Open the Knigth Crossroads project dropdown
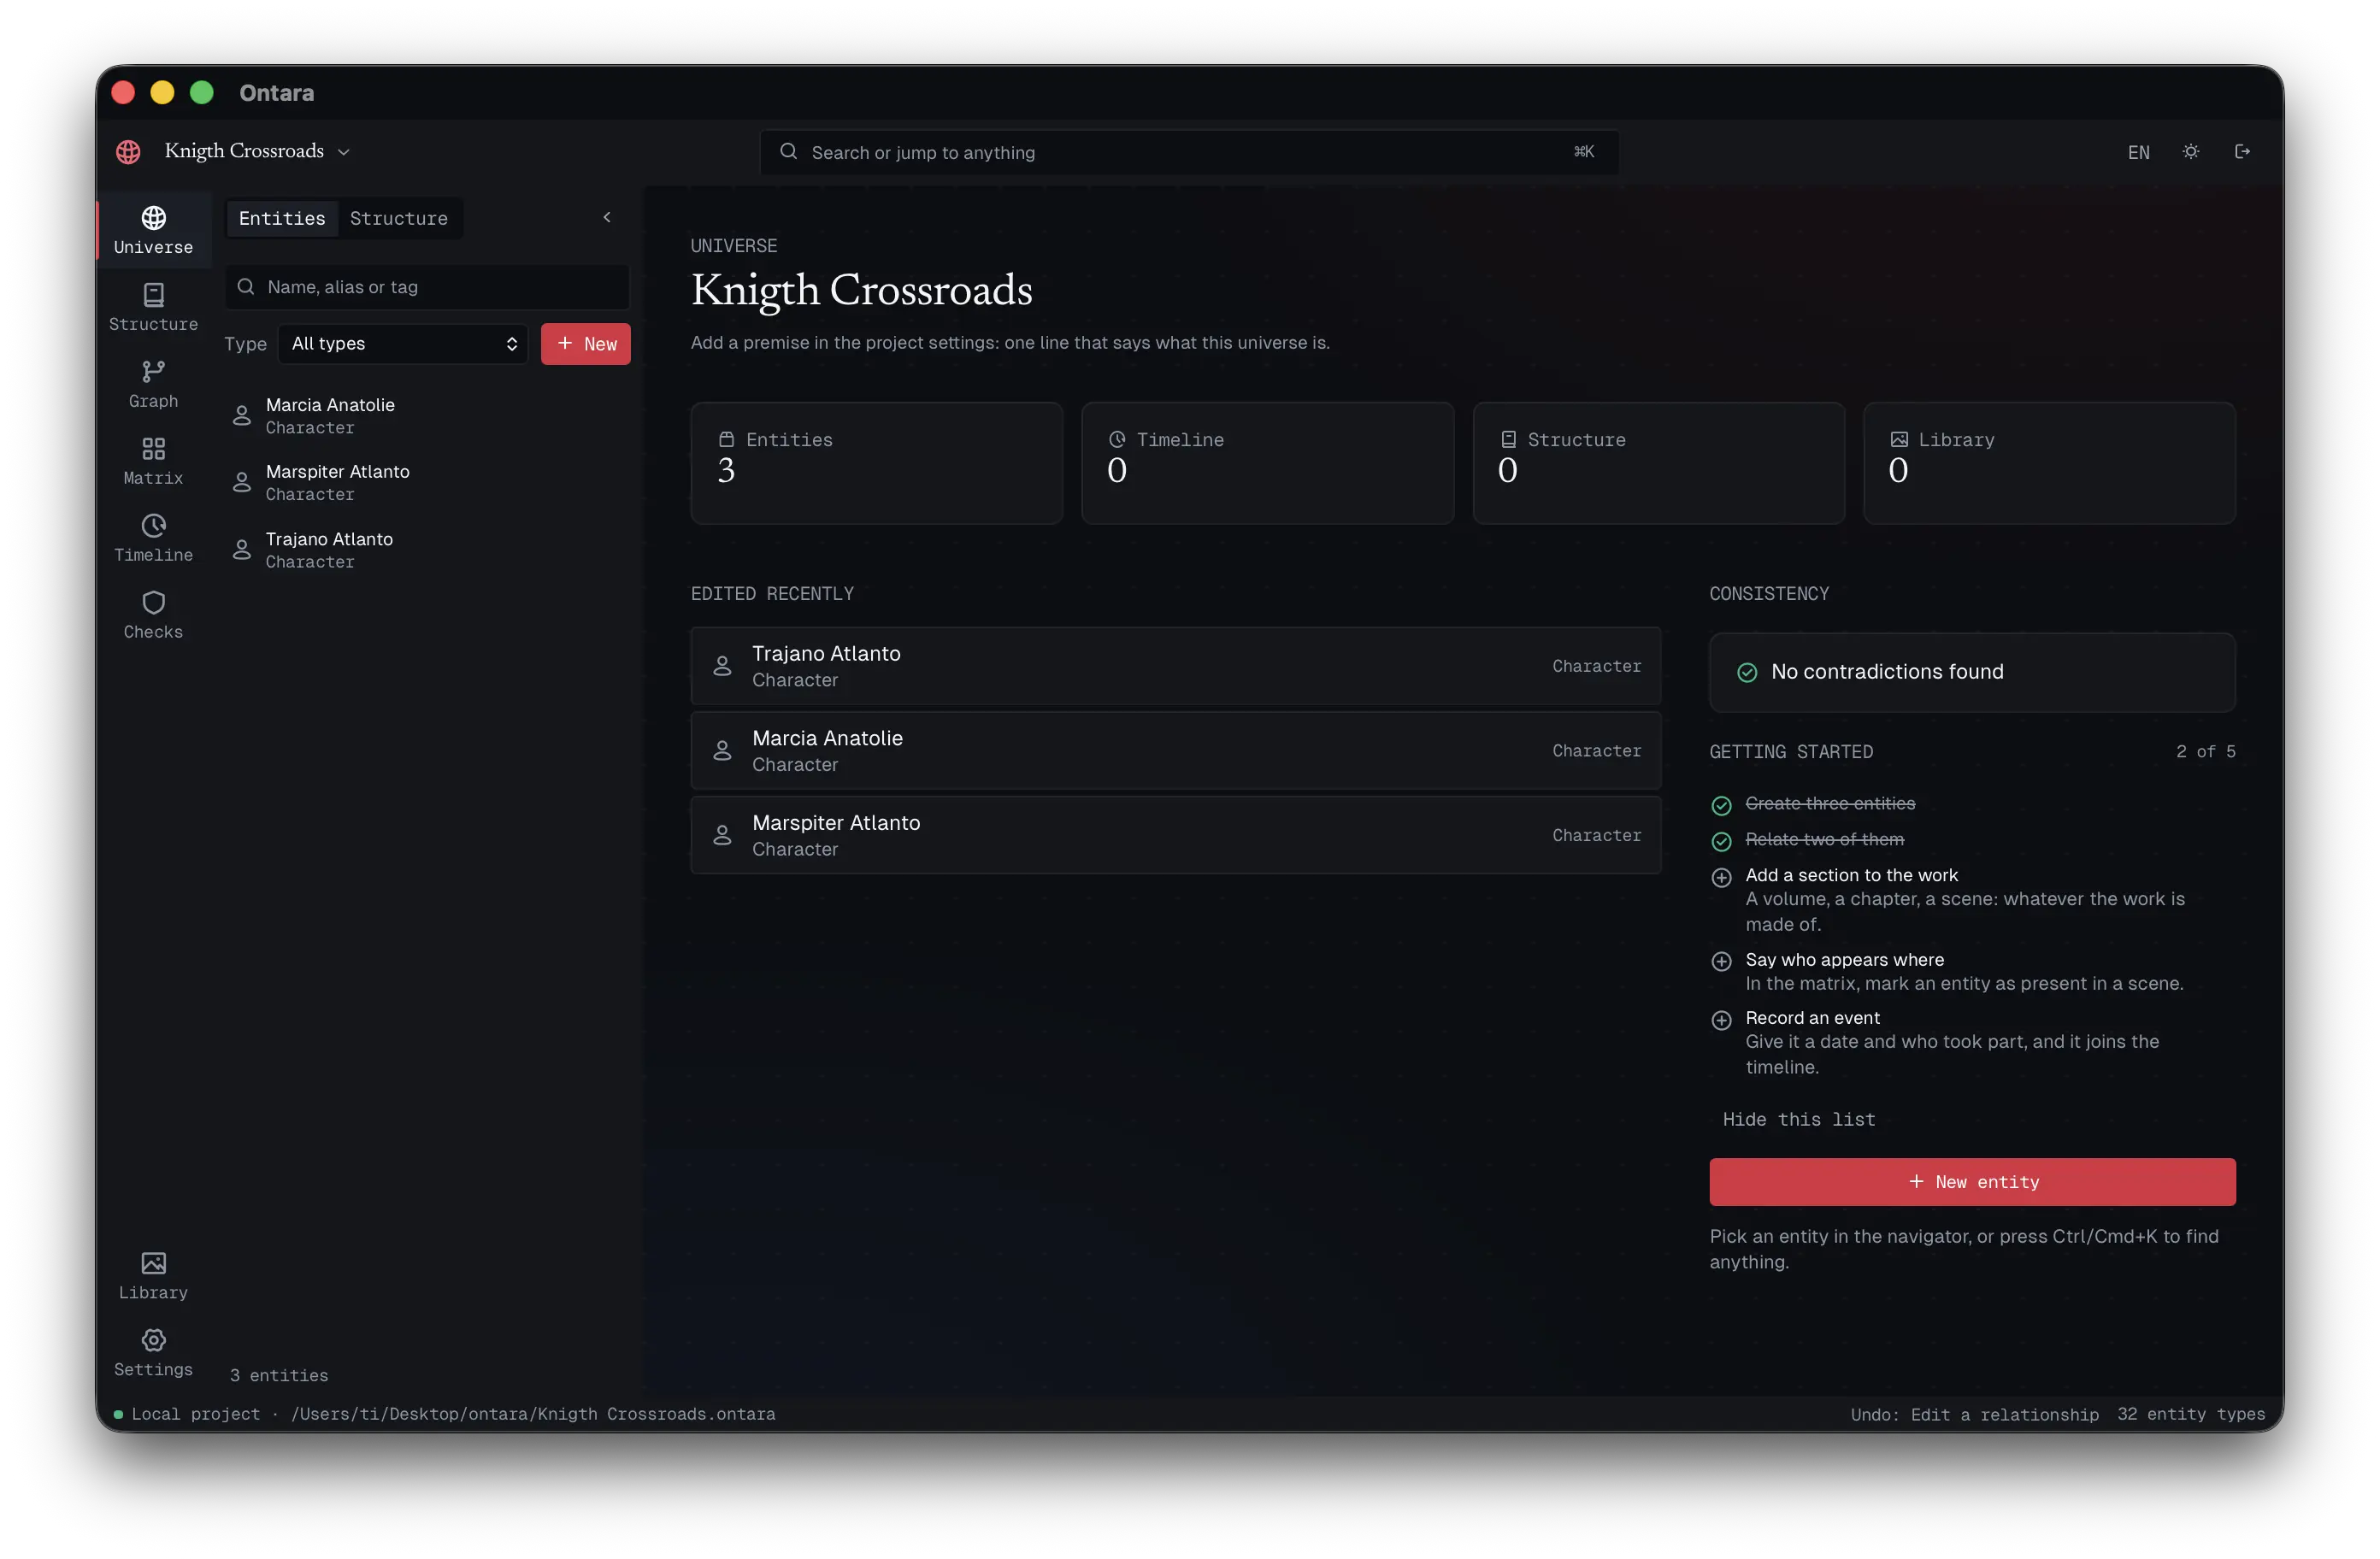This screenshot has width=2380, height=1559. point(257,151)
